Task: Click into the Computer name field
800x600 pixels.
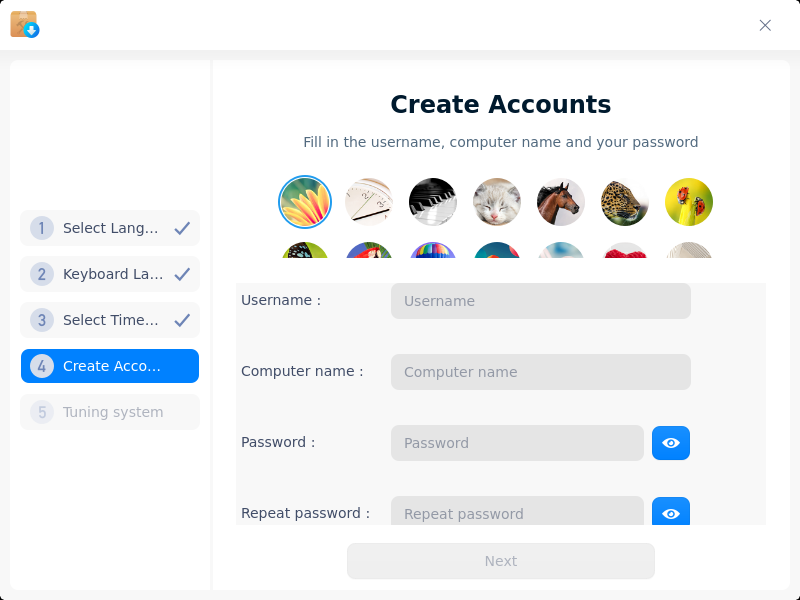Action: [x=541, y=372]
